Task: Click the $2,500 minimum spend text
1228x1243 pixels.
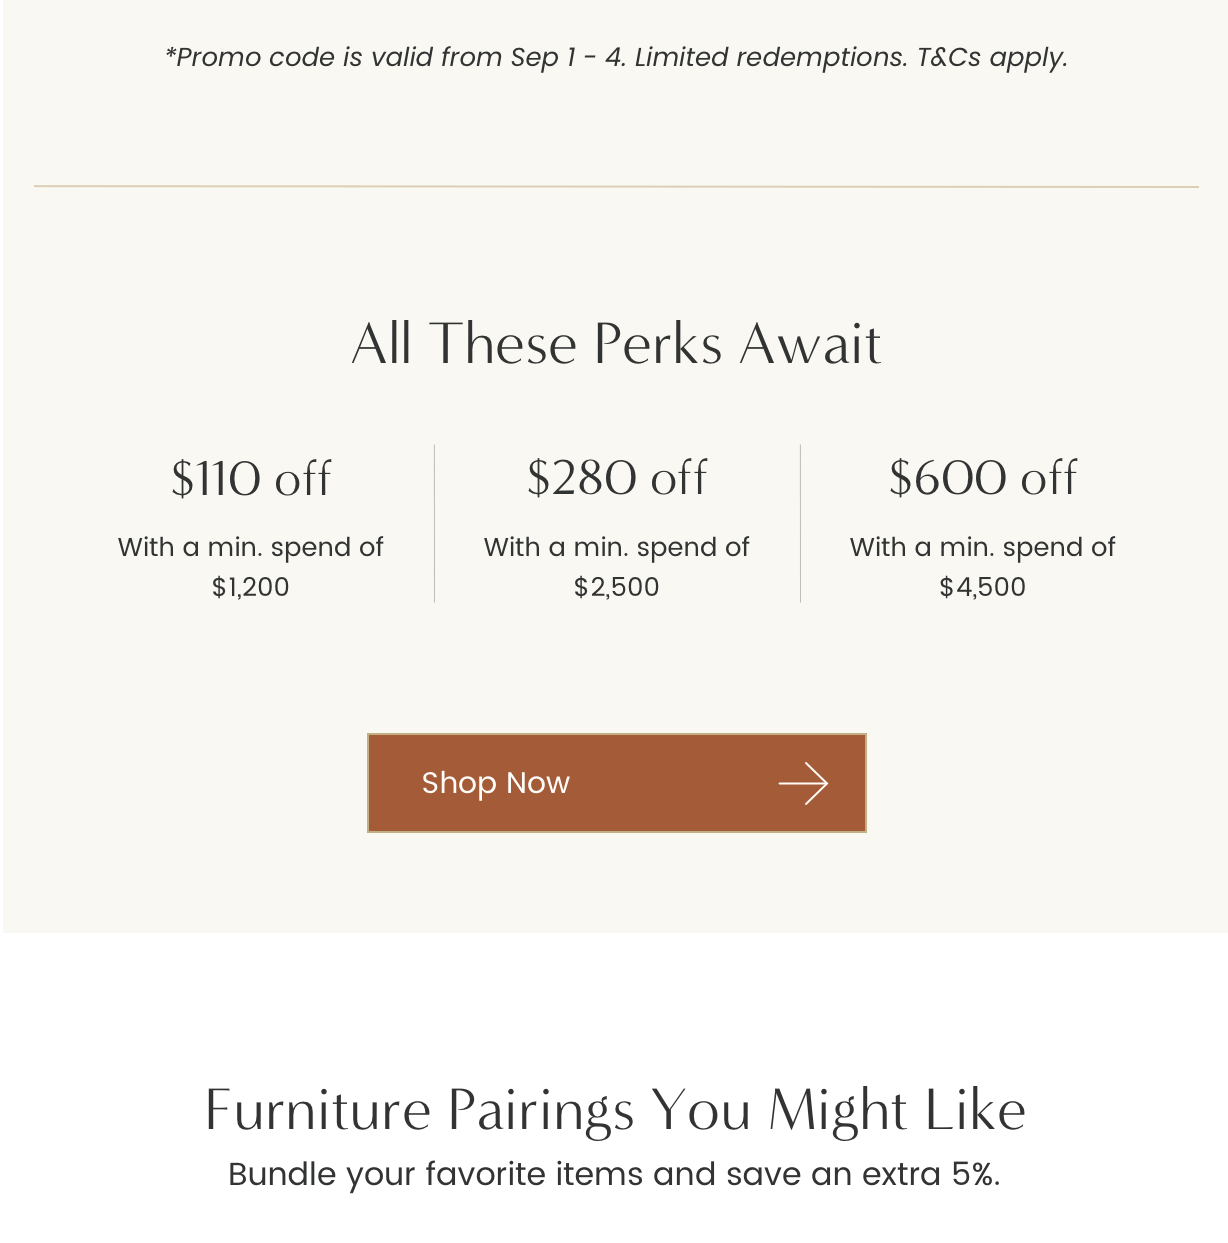Action: tap(617, 587)
